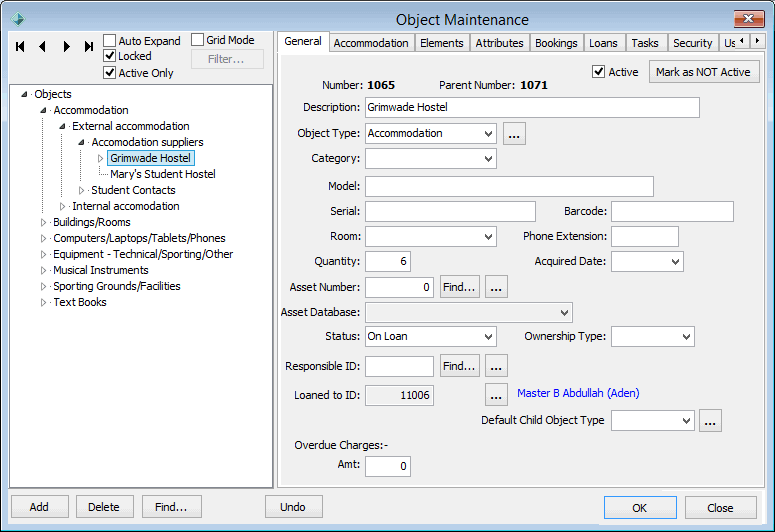This screenshot has width=775, height=532.
Task: Open Master B Abdullah (Aden) link
Action: tap(578, 393)
